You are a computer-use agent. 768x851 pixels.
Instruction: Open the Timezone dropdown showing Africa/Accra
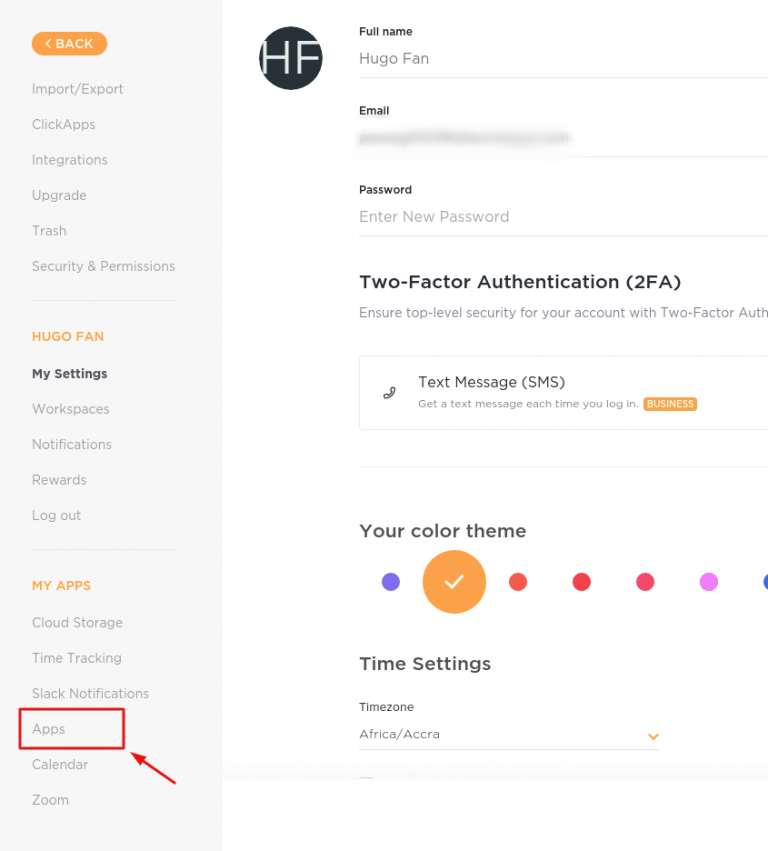tap(652, 735)
